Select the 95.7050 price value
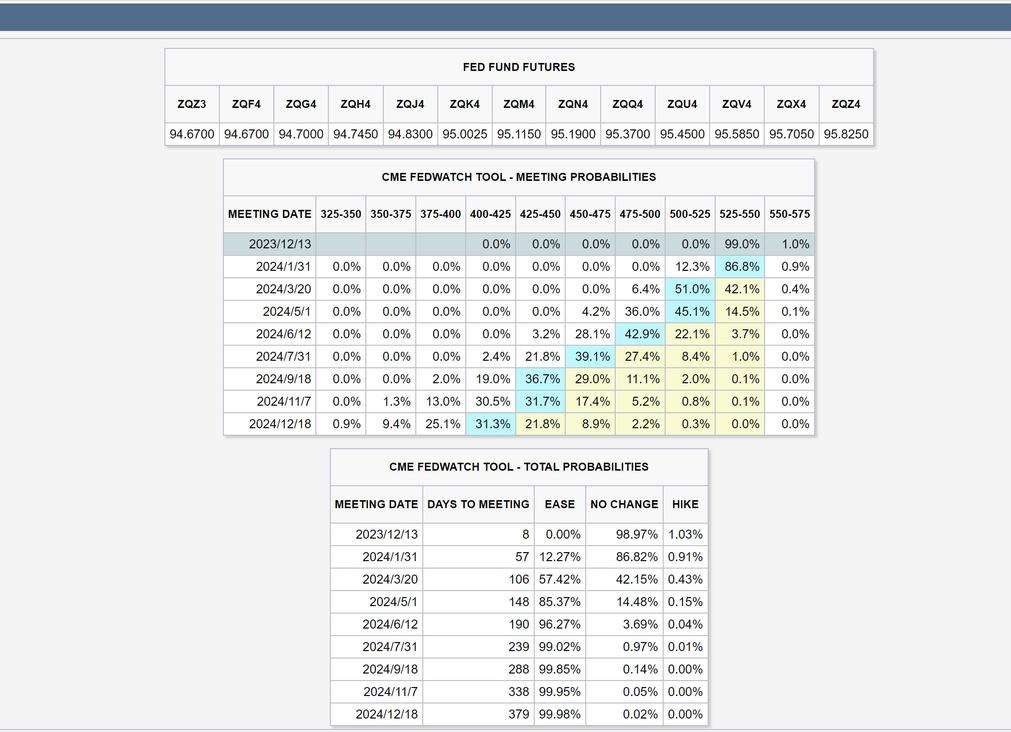Image resolution: width=1011 pixels, height=732 pixels. (791, 134)
